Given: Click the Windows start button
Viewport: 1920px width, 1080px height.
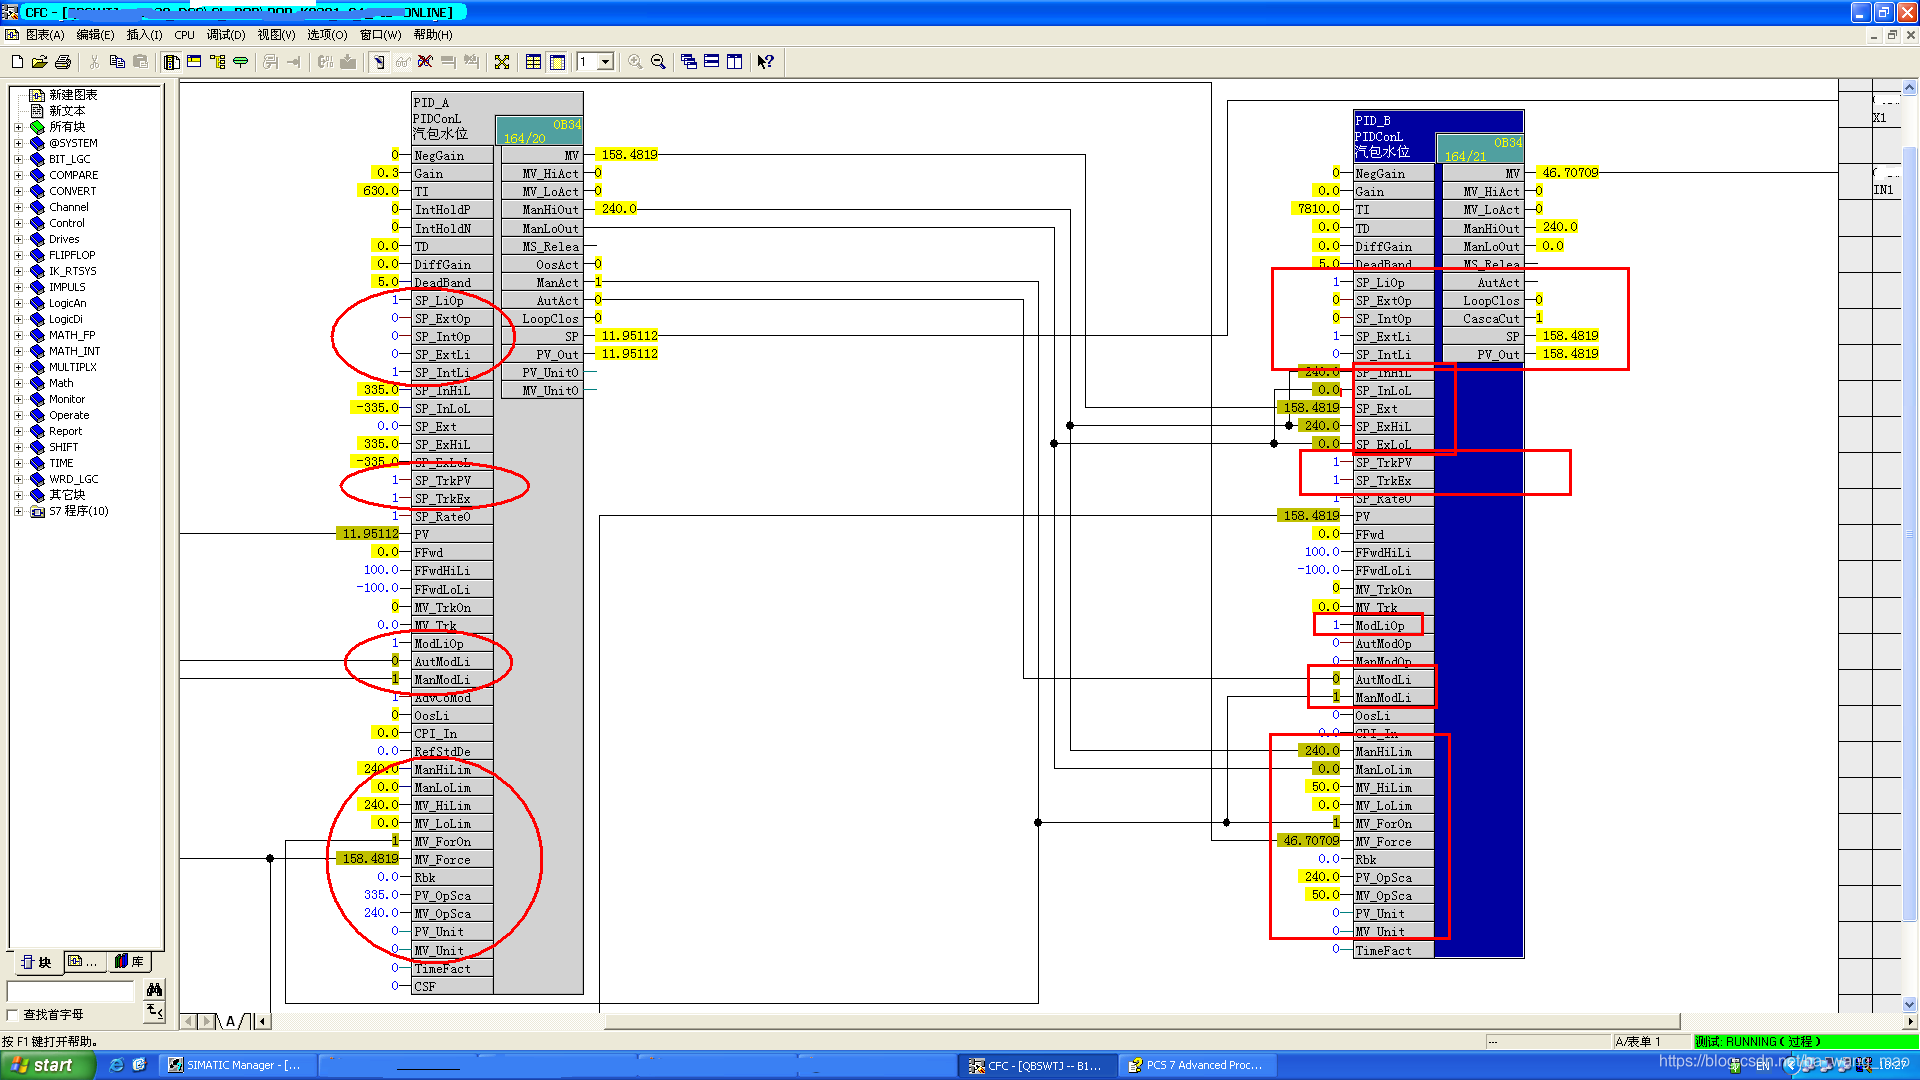Looking at the screenshot, I should coord(45,1065).
